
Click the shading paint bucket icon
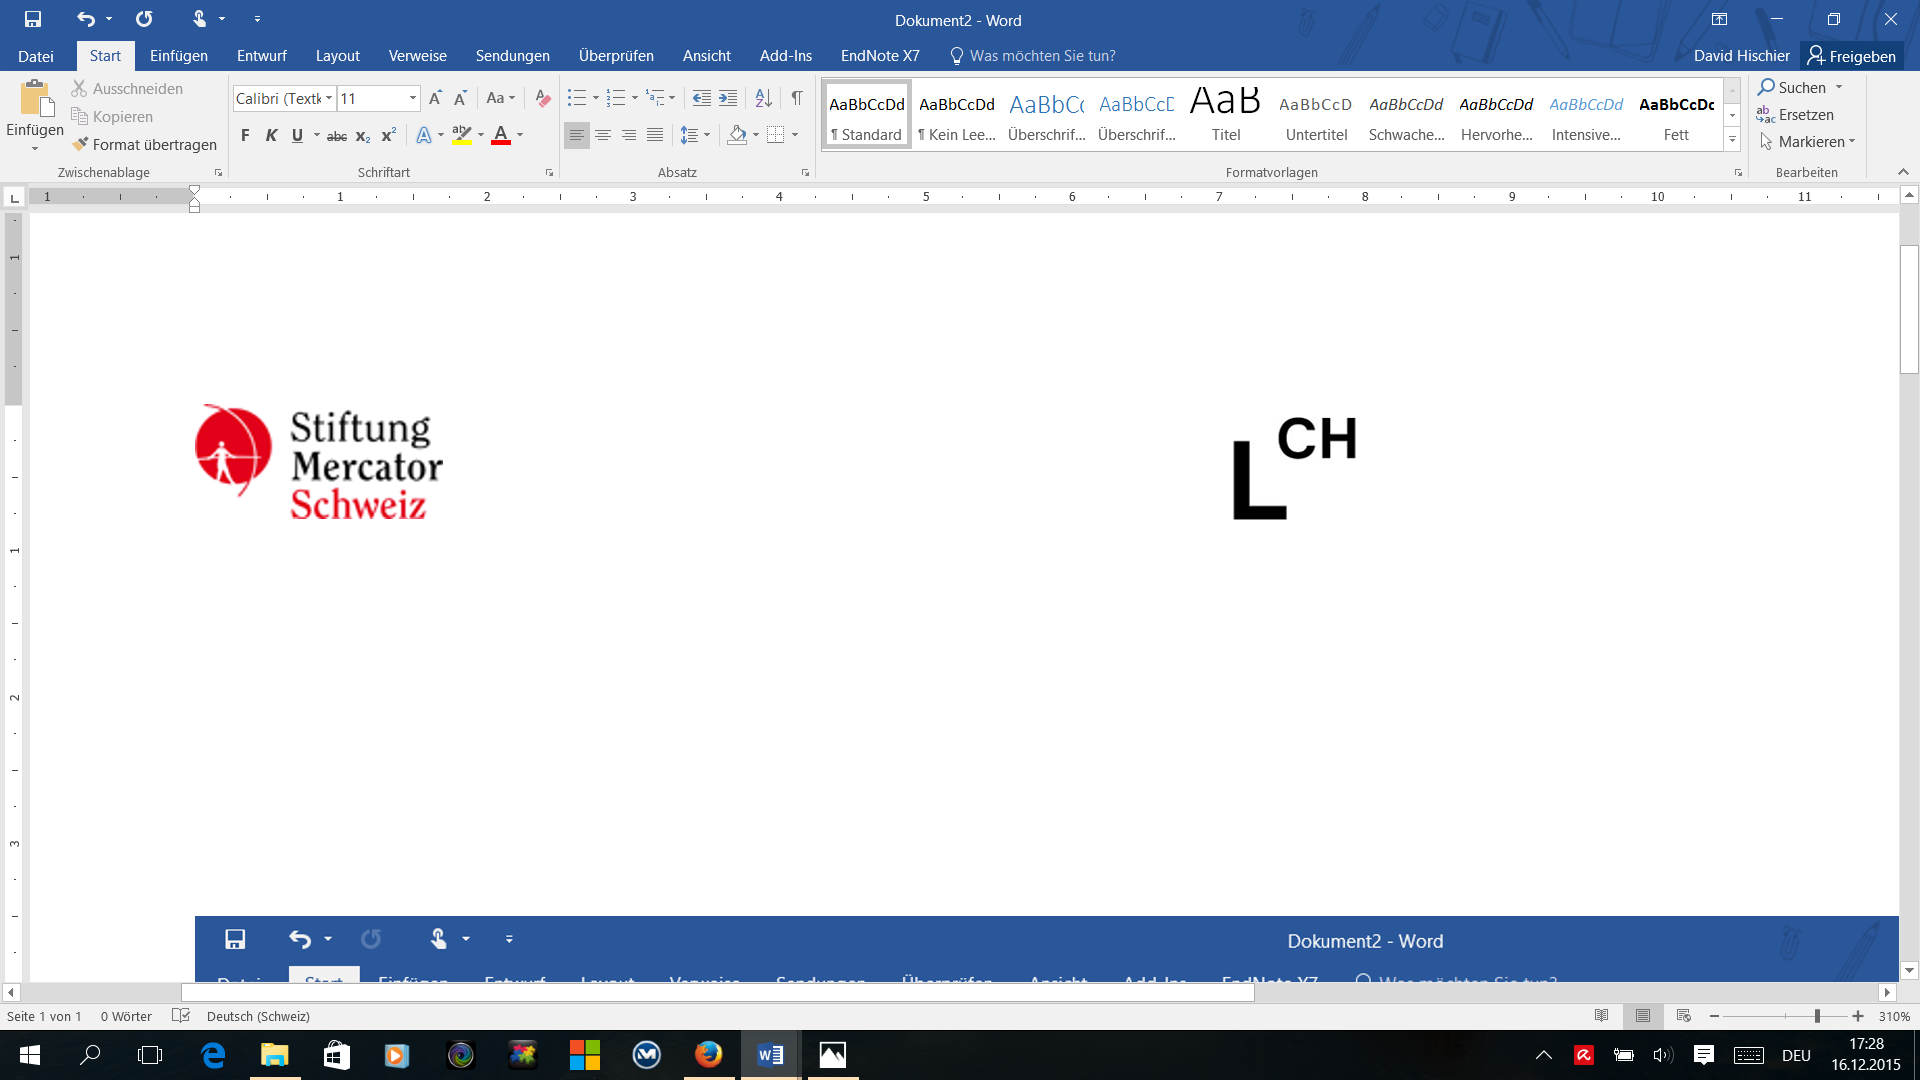(x=737, y=135)
